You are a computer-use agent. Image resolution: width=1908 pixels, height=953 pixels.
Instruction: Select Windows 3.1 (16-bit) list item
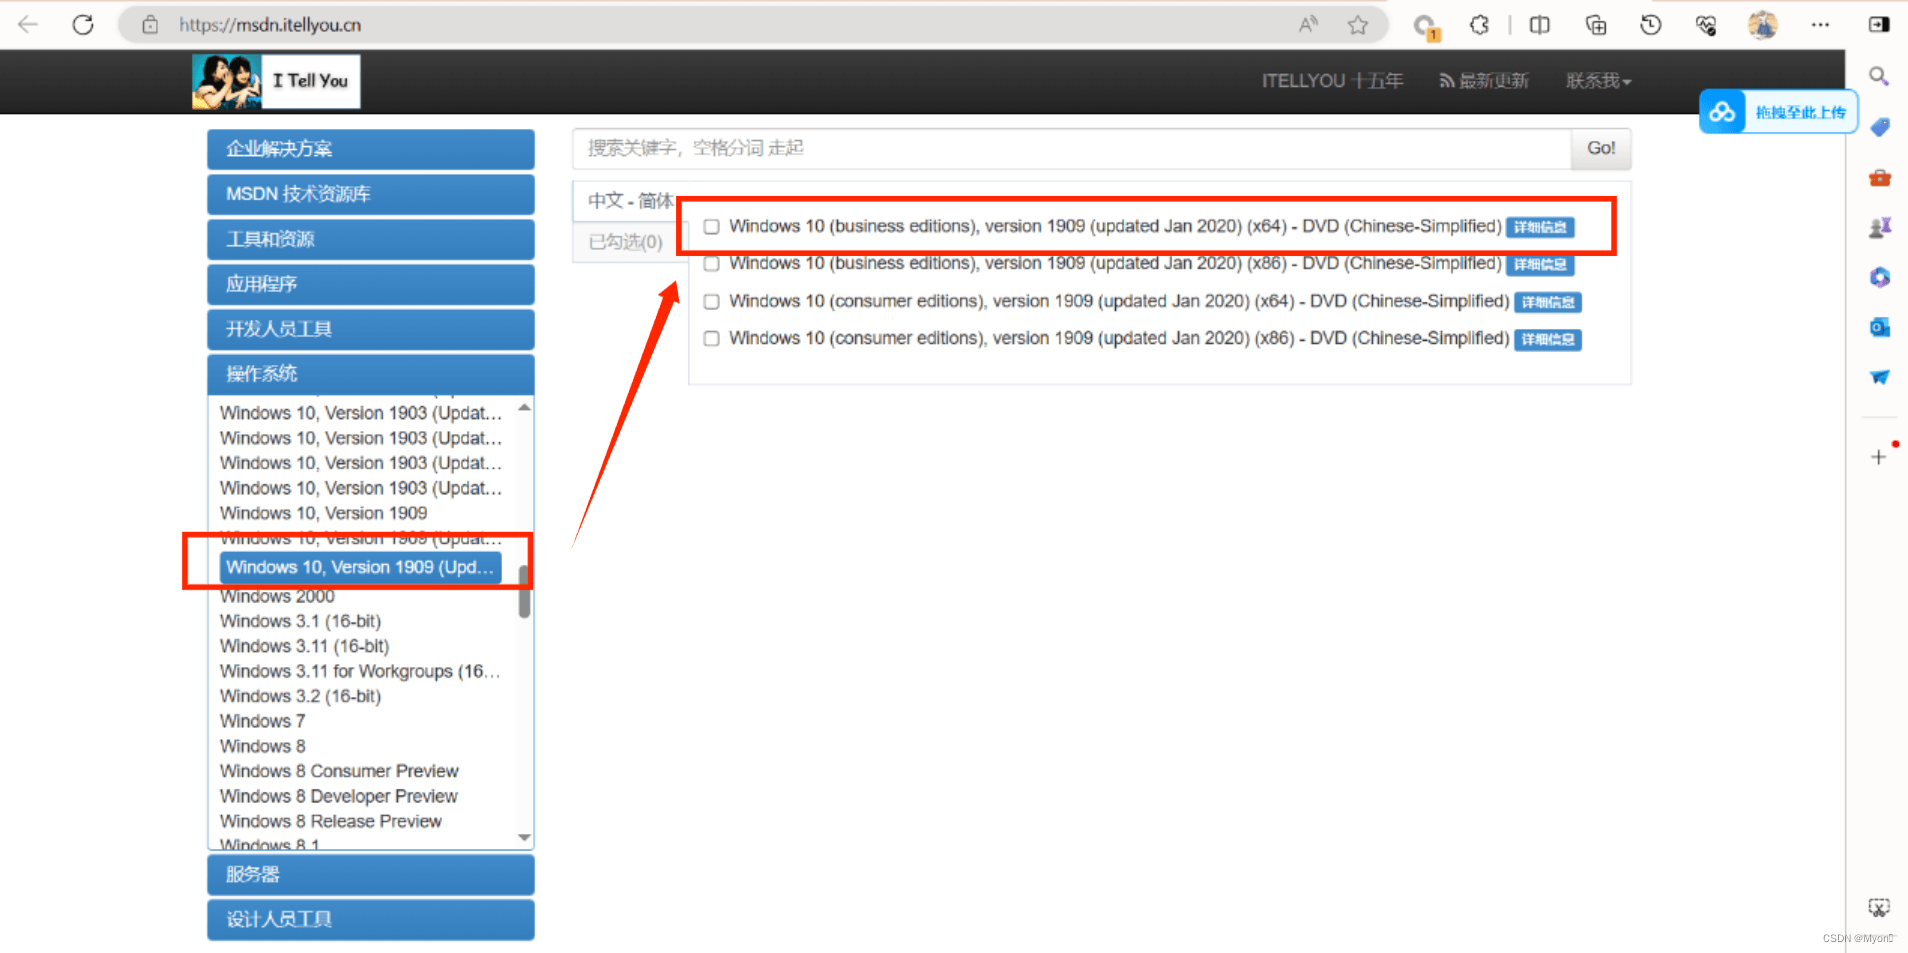300,622
